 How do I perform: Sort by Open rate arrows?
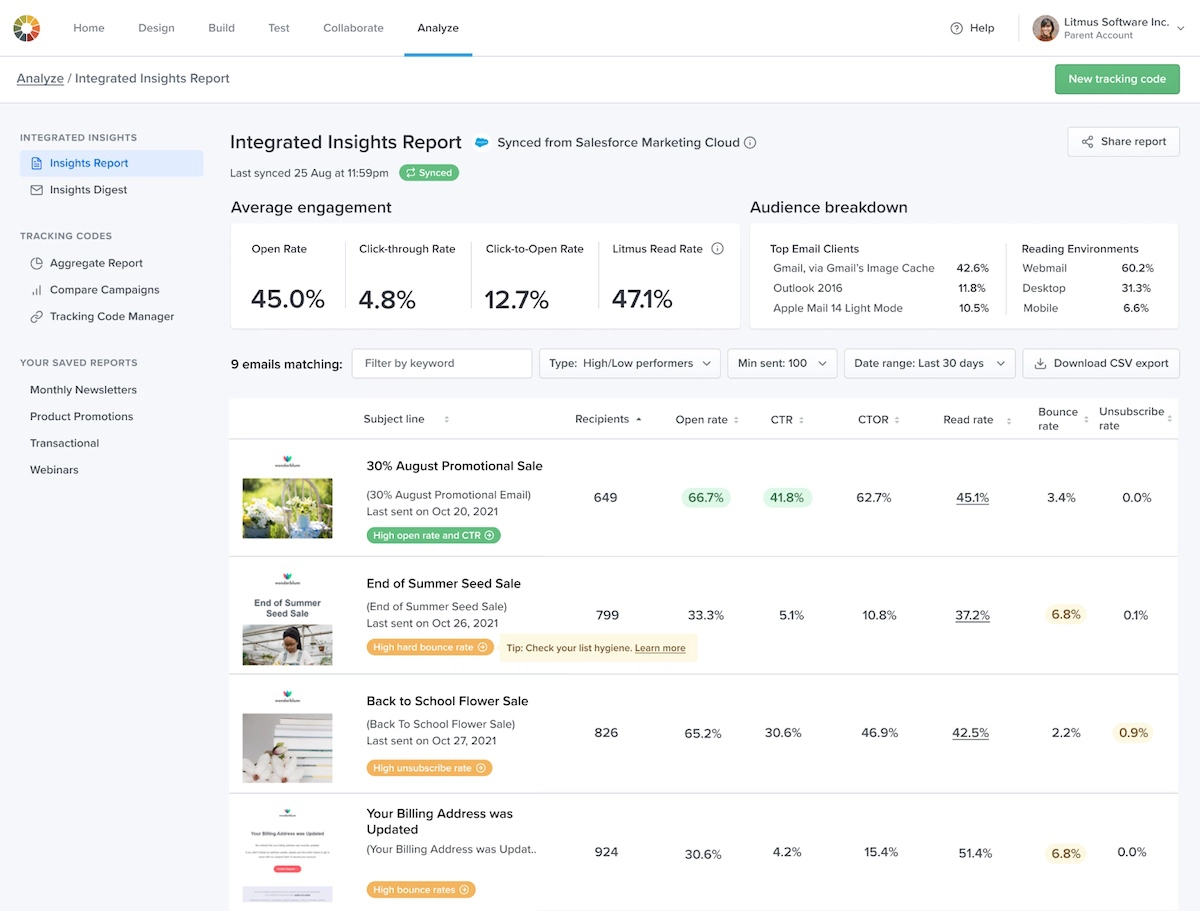coord(736,420)
